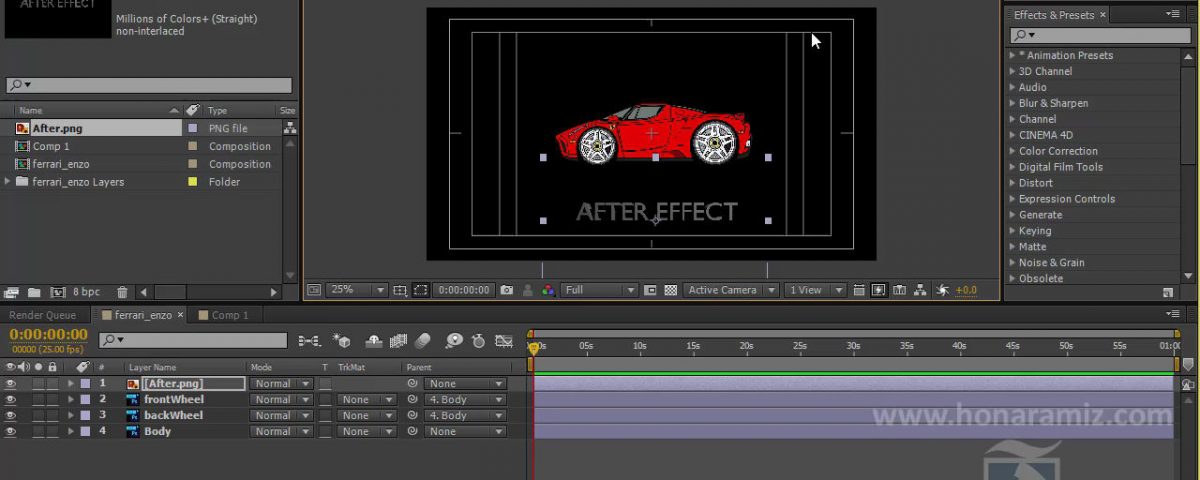The width and height of the screenshot is (1200, 480).
Task: Open the 25% magnification dropdown
Action: 357,290
